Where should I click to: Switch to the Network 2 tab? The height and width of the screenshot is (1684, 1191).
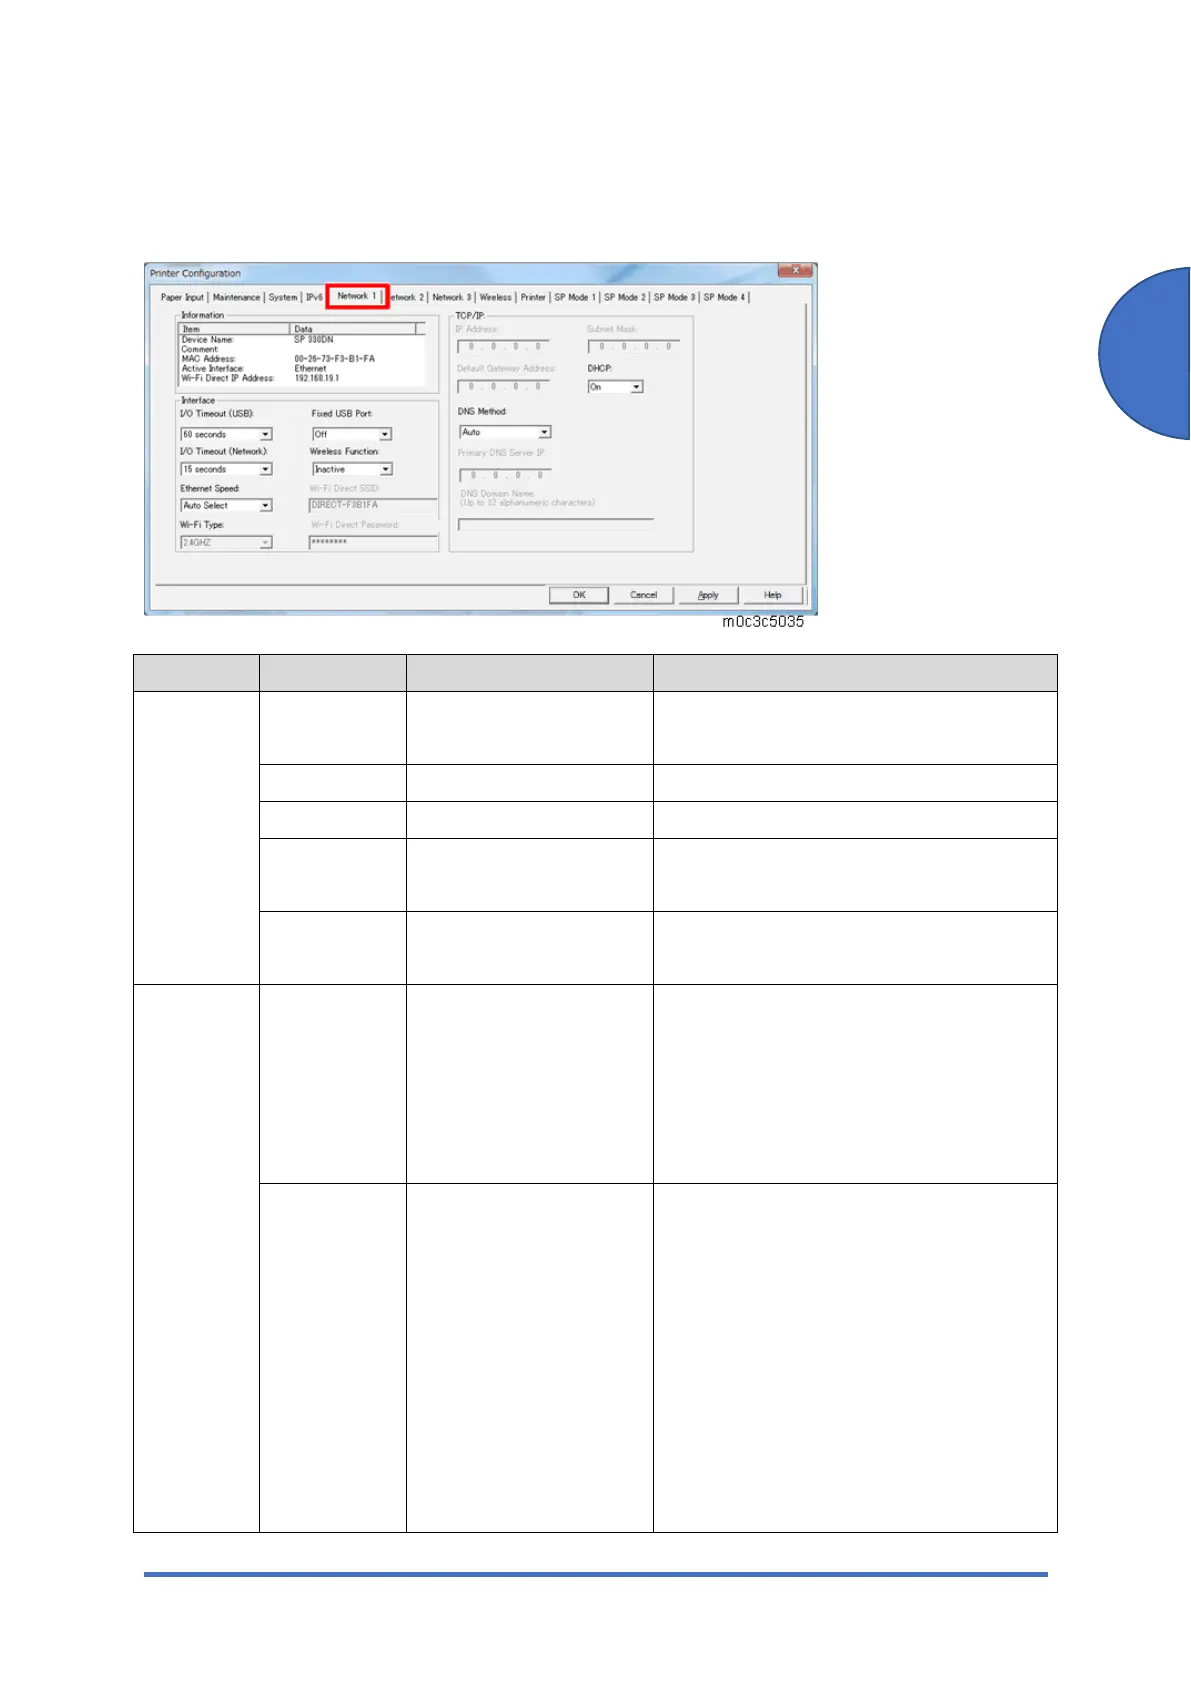[407, 297]
